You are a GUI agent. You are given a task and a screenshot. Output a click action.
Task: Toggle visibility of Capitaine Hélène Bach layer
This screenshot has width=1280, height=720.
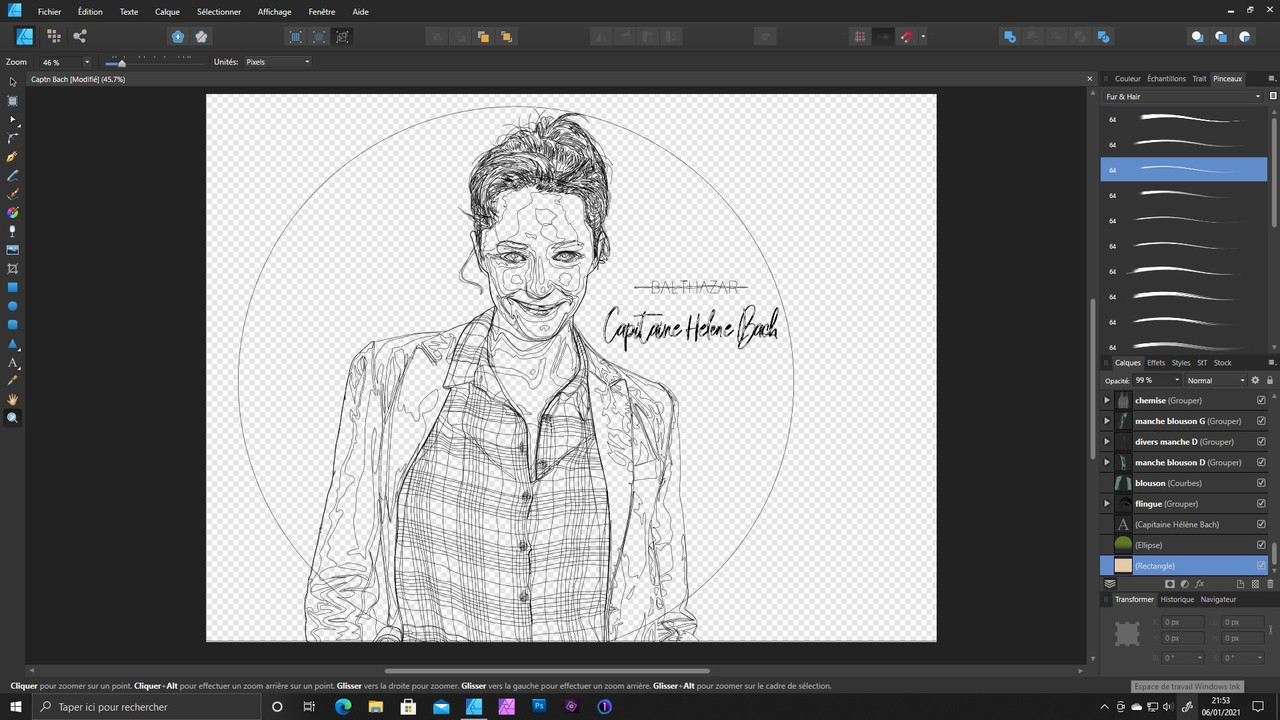(1261, 524)
